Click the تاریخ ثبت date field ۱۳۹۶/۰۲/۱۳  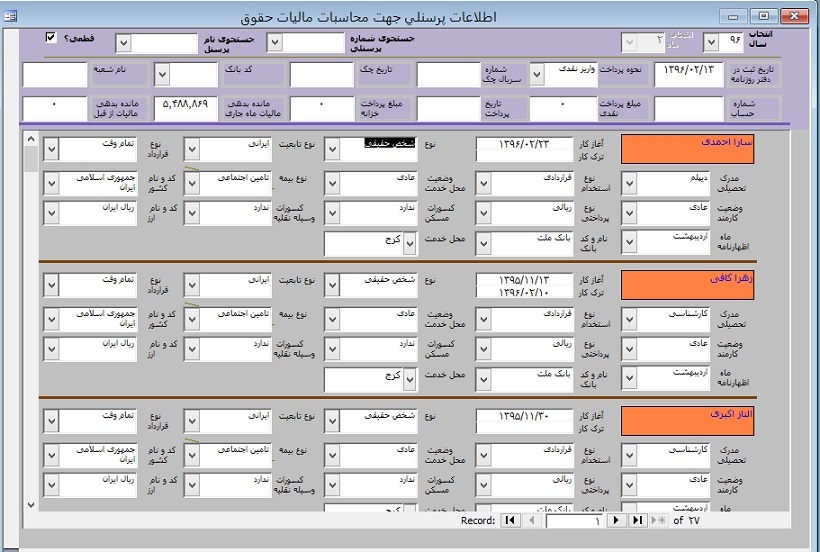pos(689,74)
